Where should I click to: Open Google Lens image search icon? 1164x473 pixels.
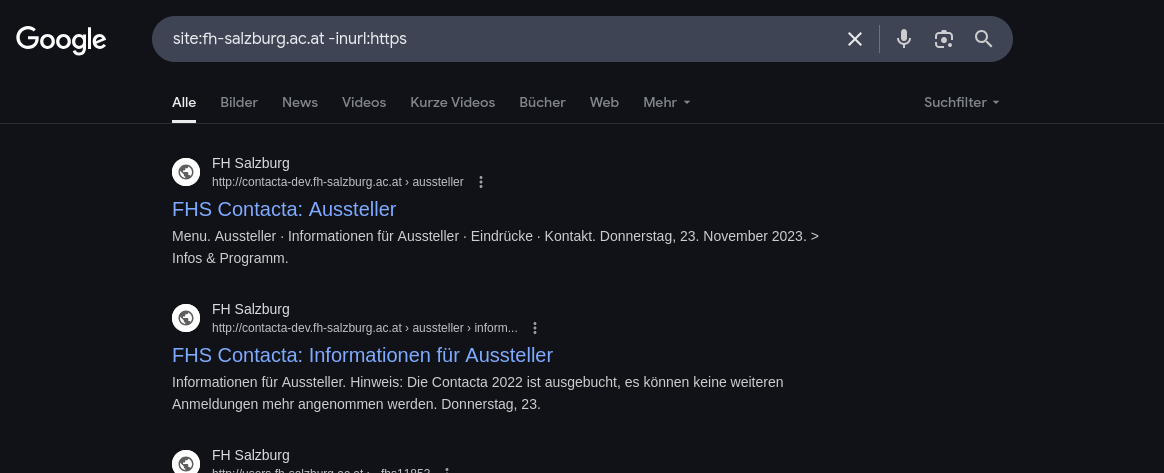pyautogui.click(x=943, y=39)
